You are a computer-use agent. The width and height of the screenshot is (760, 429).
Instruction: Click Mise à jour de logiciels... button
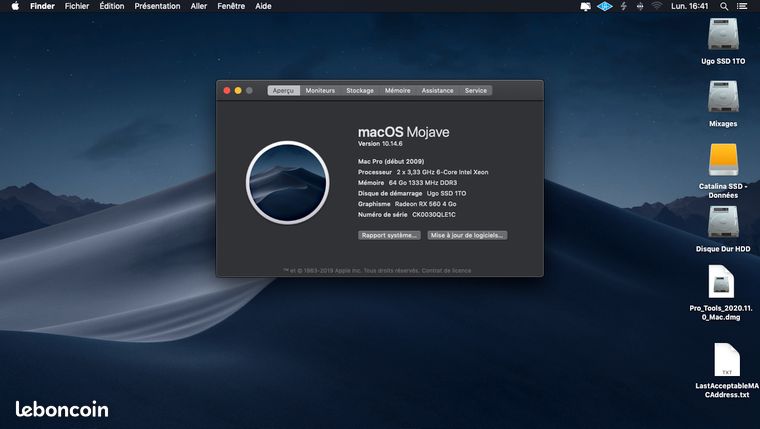pyautogui.click(x=467, y=235)
